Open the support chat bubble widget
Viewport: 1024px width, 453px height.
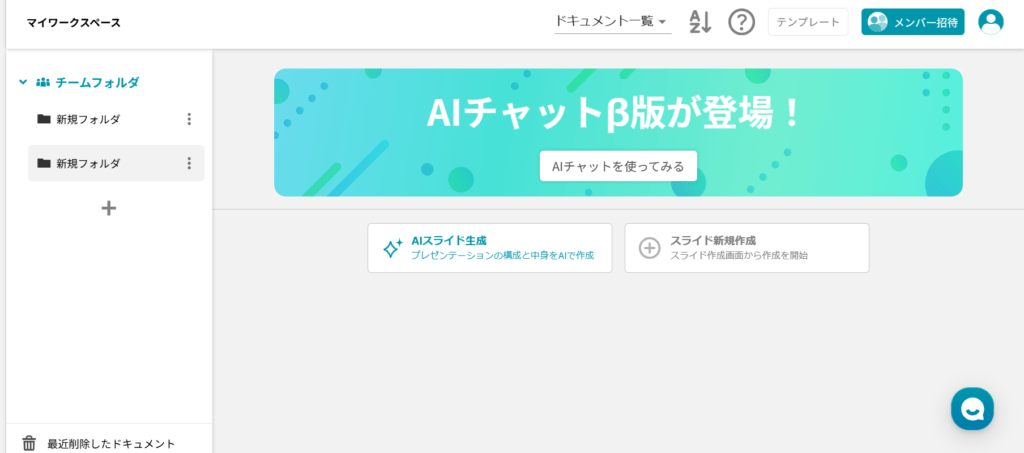[x=971, y=408]
